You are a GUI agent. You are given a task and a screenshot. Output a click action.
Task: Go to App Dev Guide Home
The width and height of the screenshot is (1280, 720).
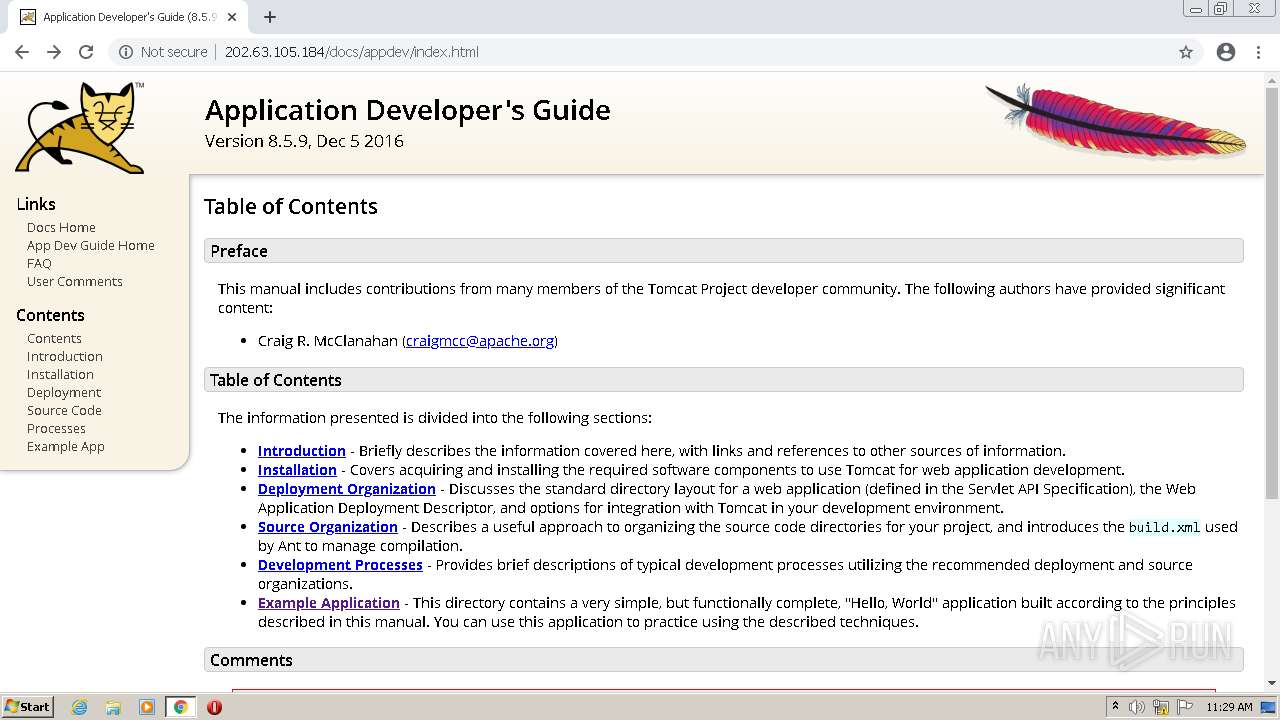(91, 245)
